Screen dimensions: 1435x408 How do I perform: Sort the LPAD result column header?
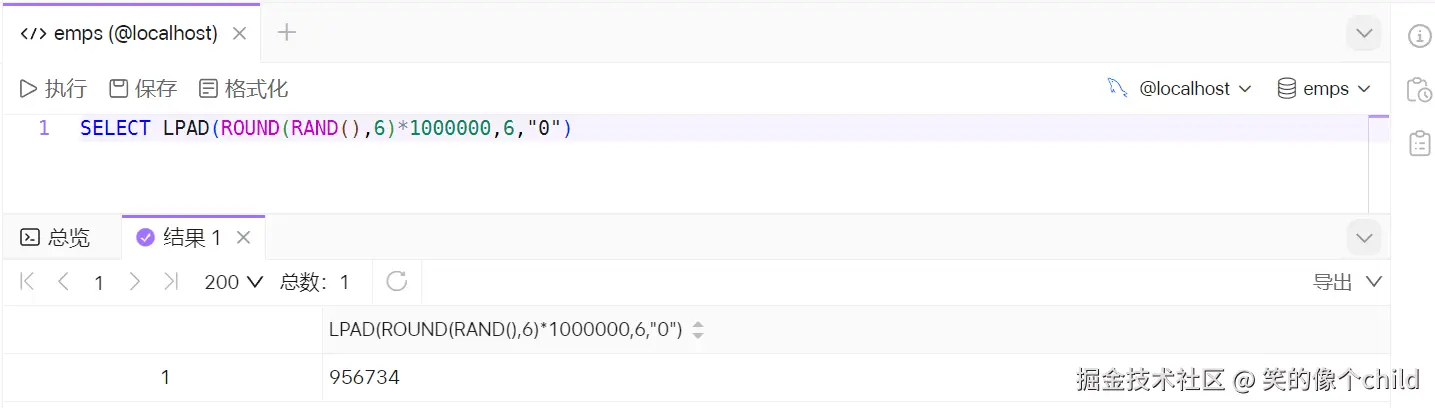(698, 330)
